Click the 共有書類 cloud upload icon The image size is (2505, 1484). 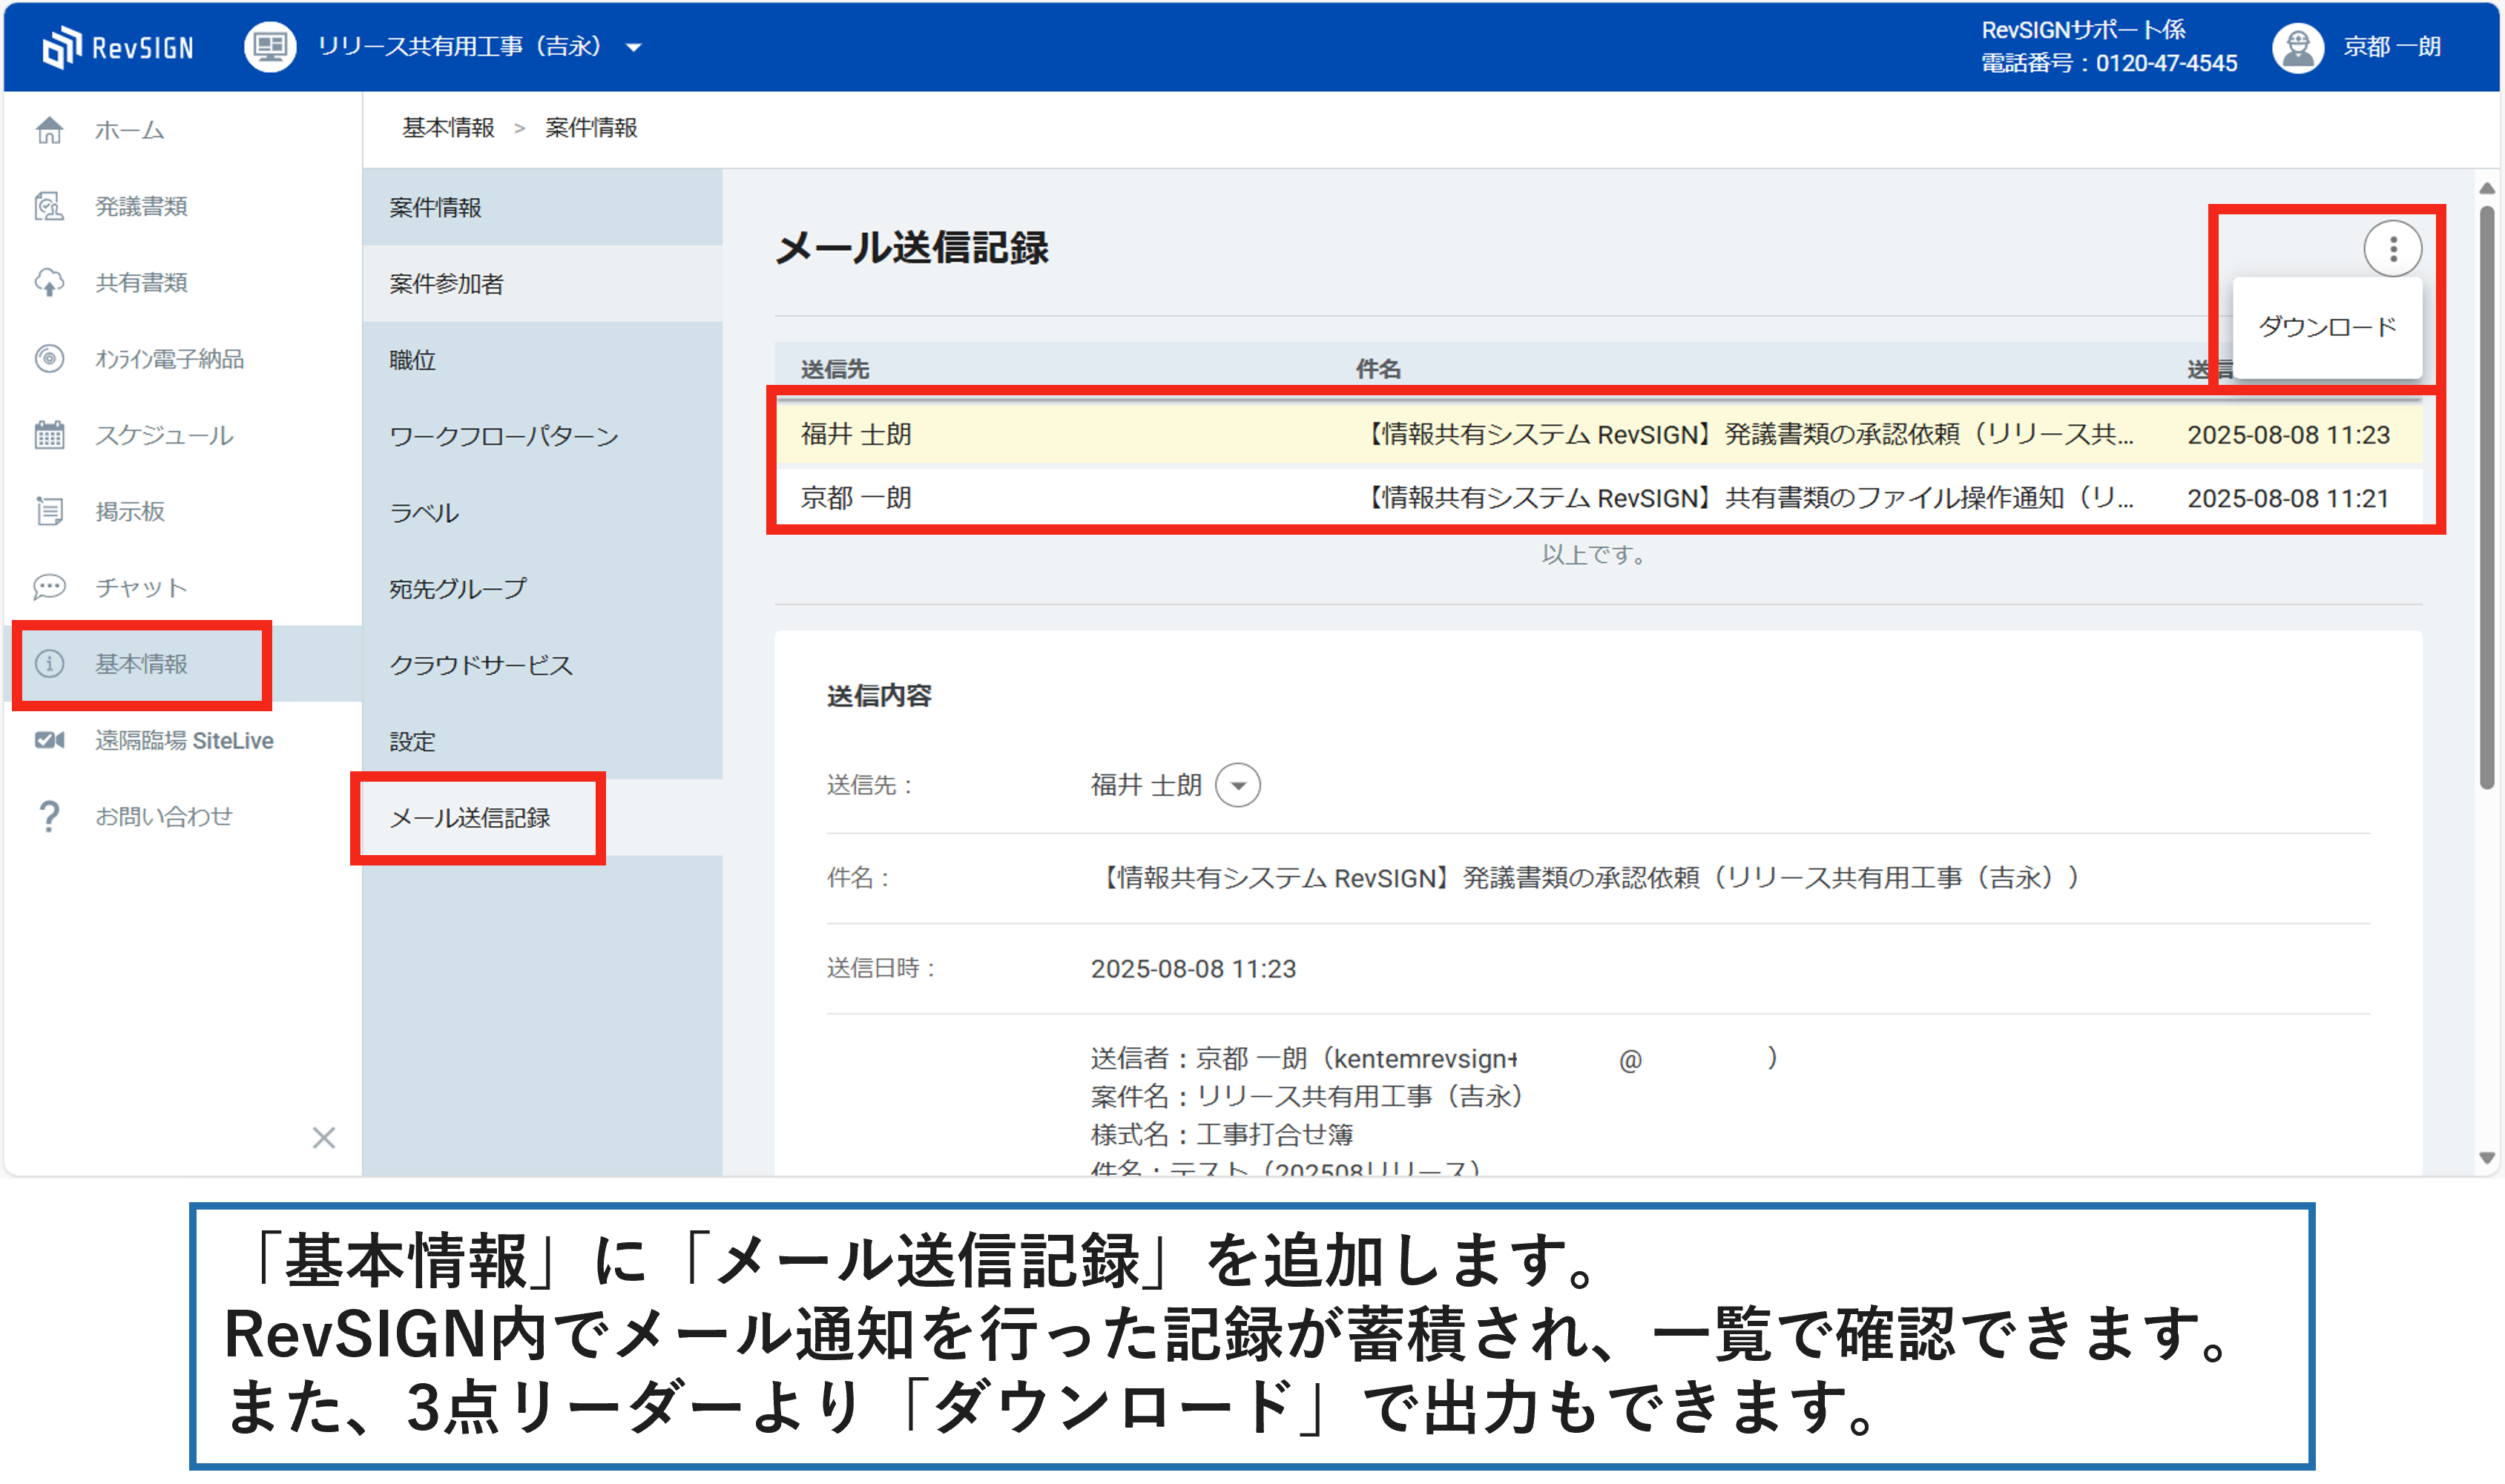[x=49, y=283]
